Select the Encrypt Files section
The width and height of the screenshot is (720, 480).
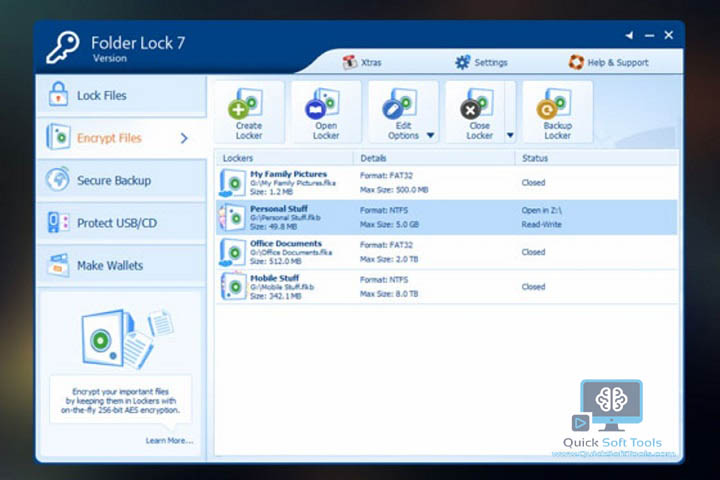[121, 138]
